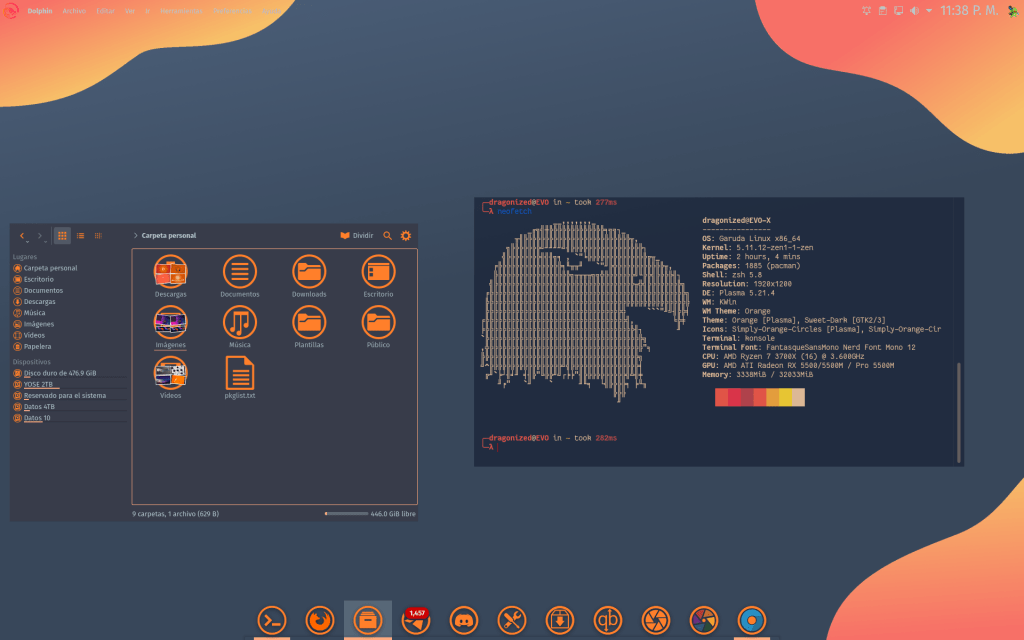1024x640 pixels.
Task: Open the Konsole terminal from the dock
Action: (x=272, y=620)
